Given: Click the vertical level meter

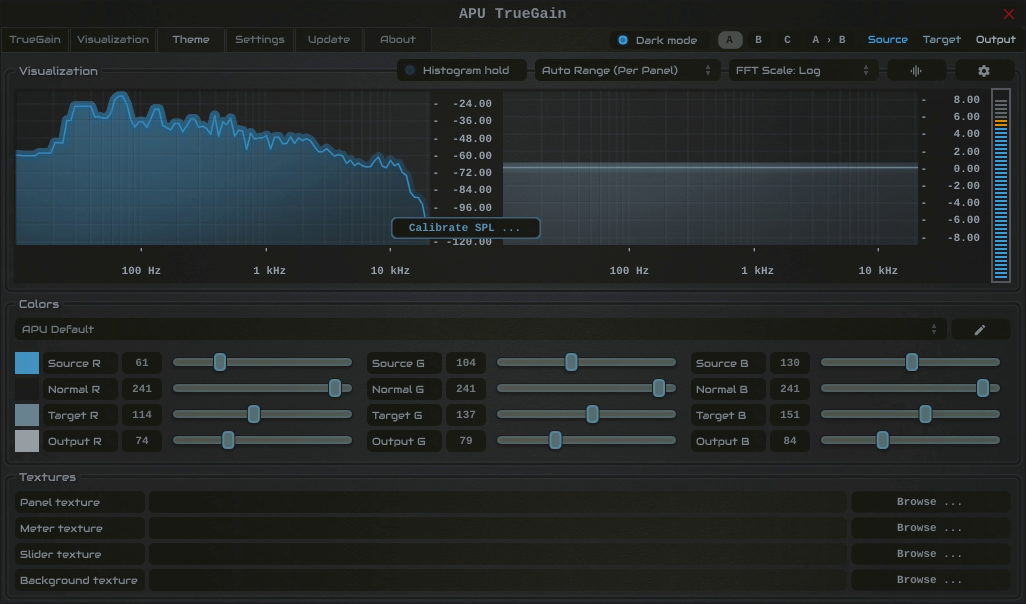Looking at the screenshot, I should pos(1000,186).
